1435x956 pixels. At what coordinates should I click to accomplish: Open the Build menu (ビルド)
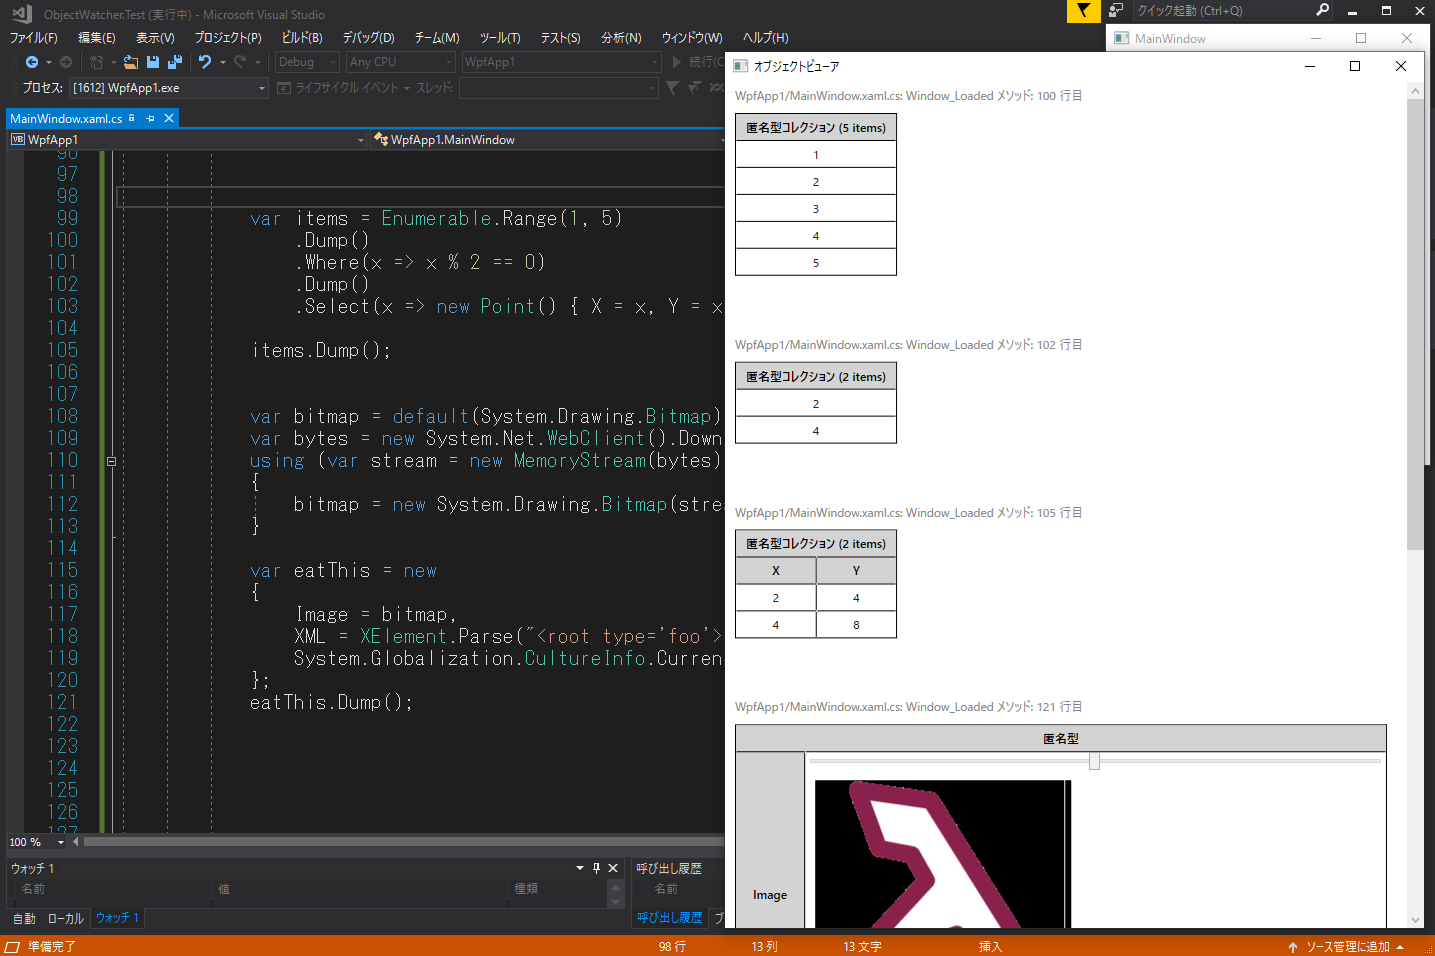tap(302, 38)
